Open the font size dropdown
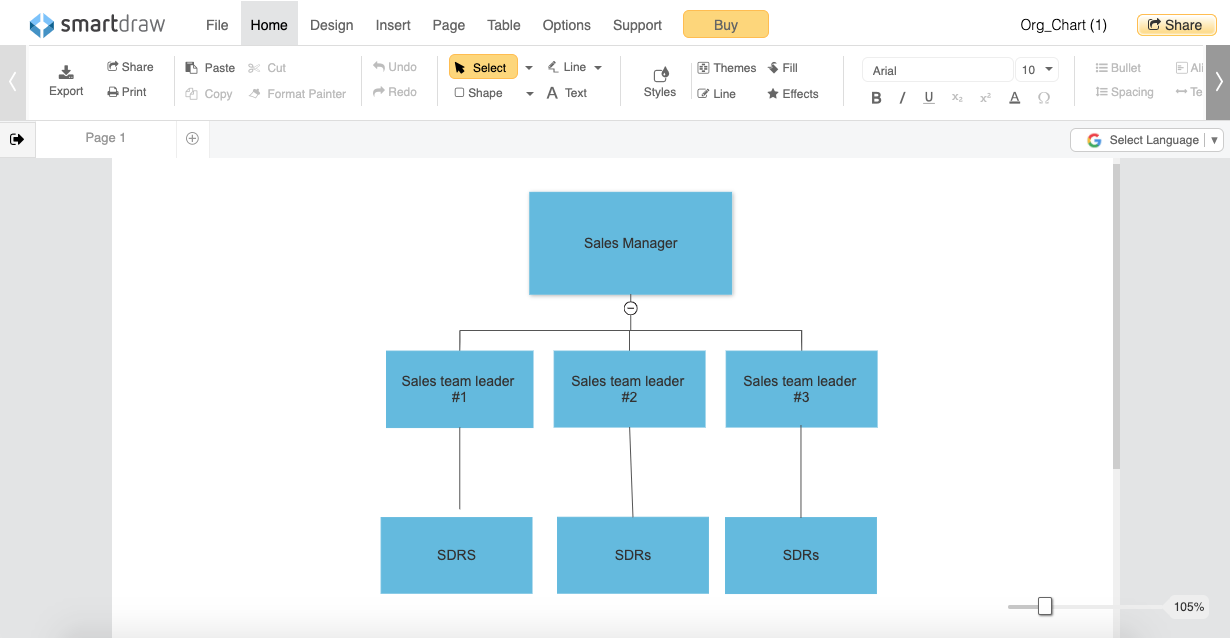1230x638 pixels. pyautogui.click(x=1037, y=70)
